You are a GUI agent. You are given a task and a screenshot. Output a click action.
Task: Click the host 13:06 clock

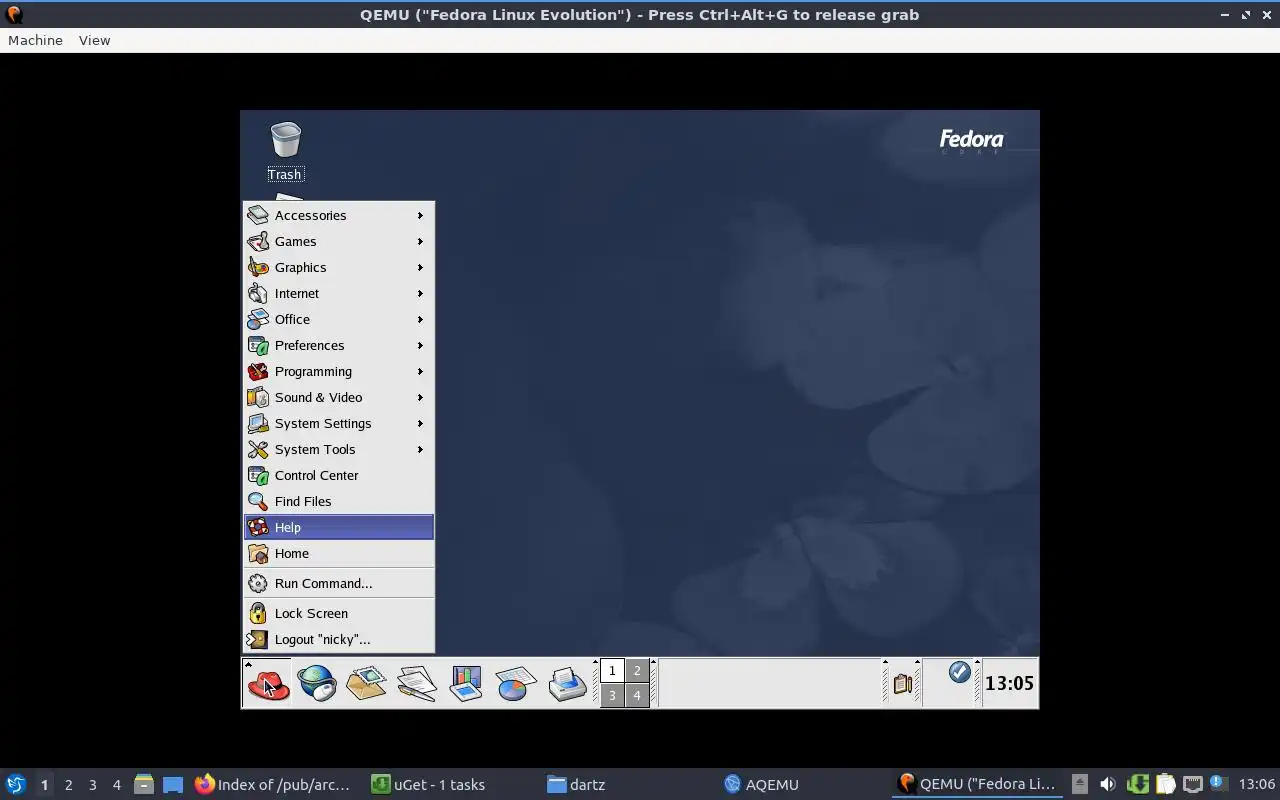pos(1257,785)
